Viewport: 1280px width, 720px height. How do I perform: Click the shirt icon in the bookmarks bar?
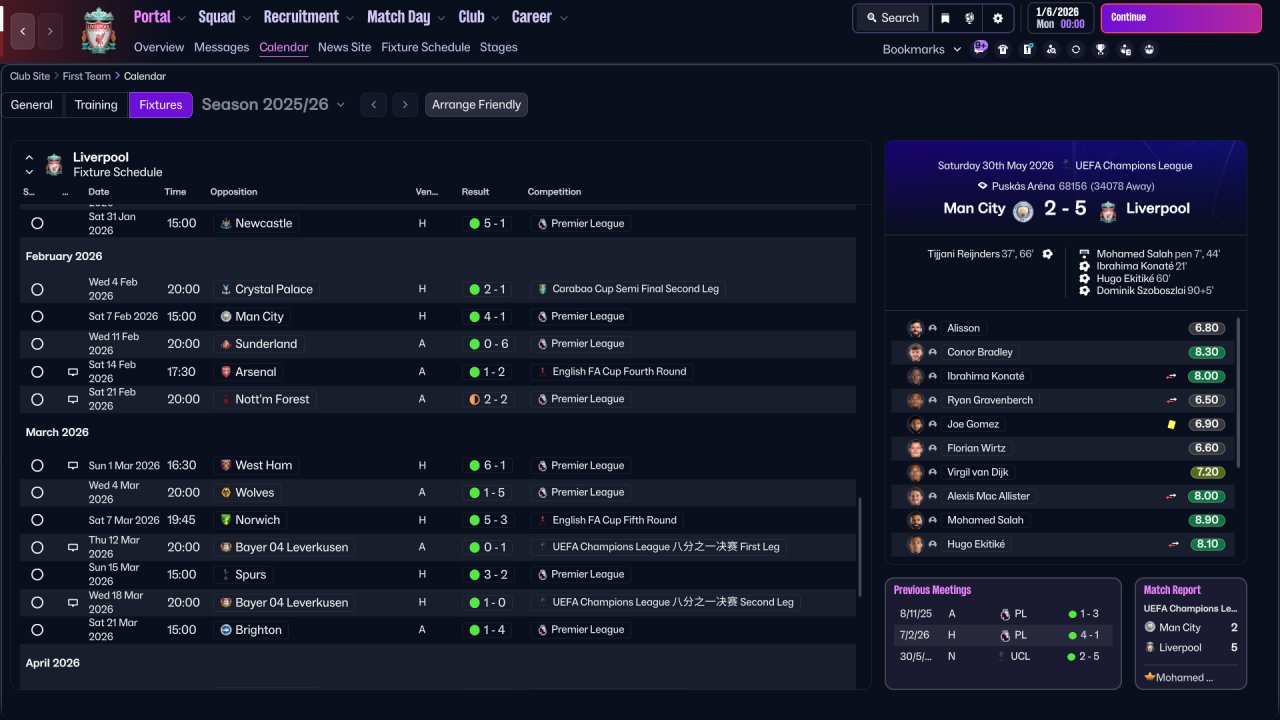click(1003, 49)
